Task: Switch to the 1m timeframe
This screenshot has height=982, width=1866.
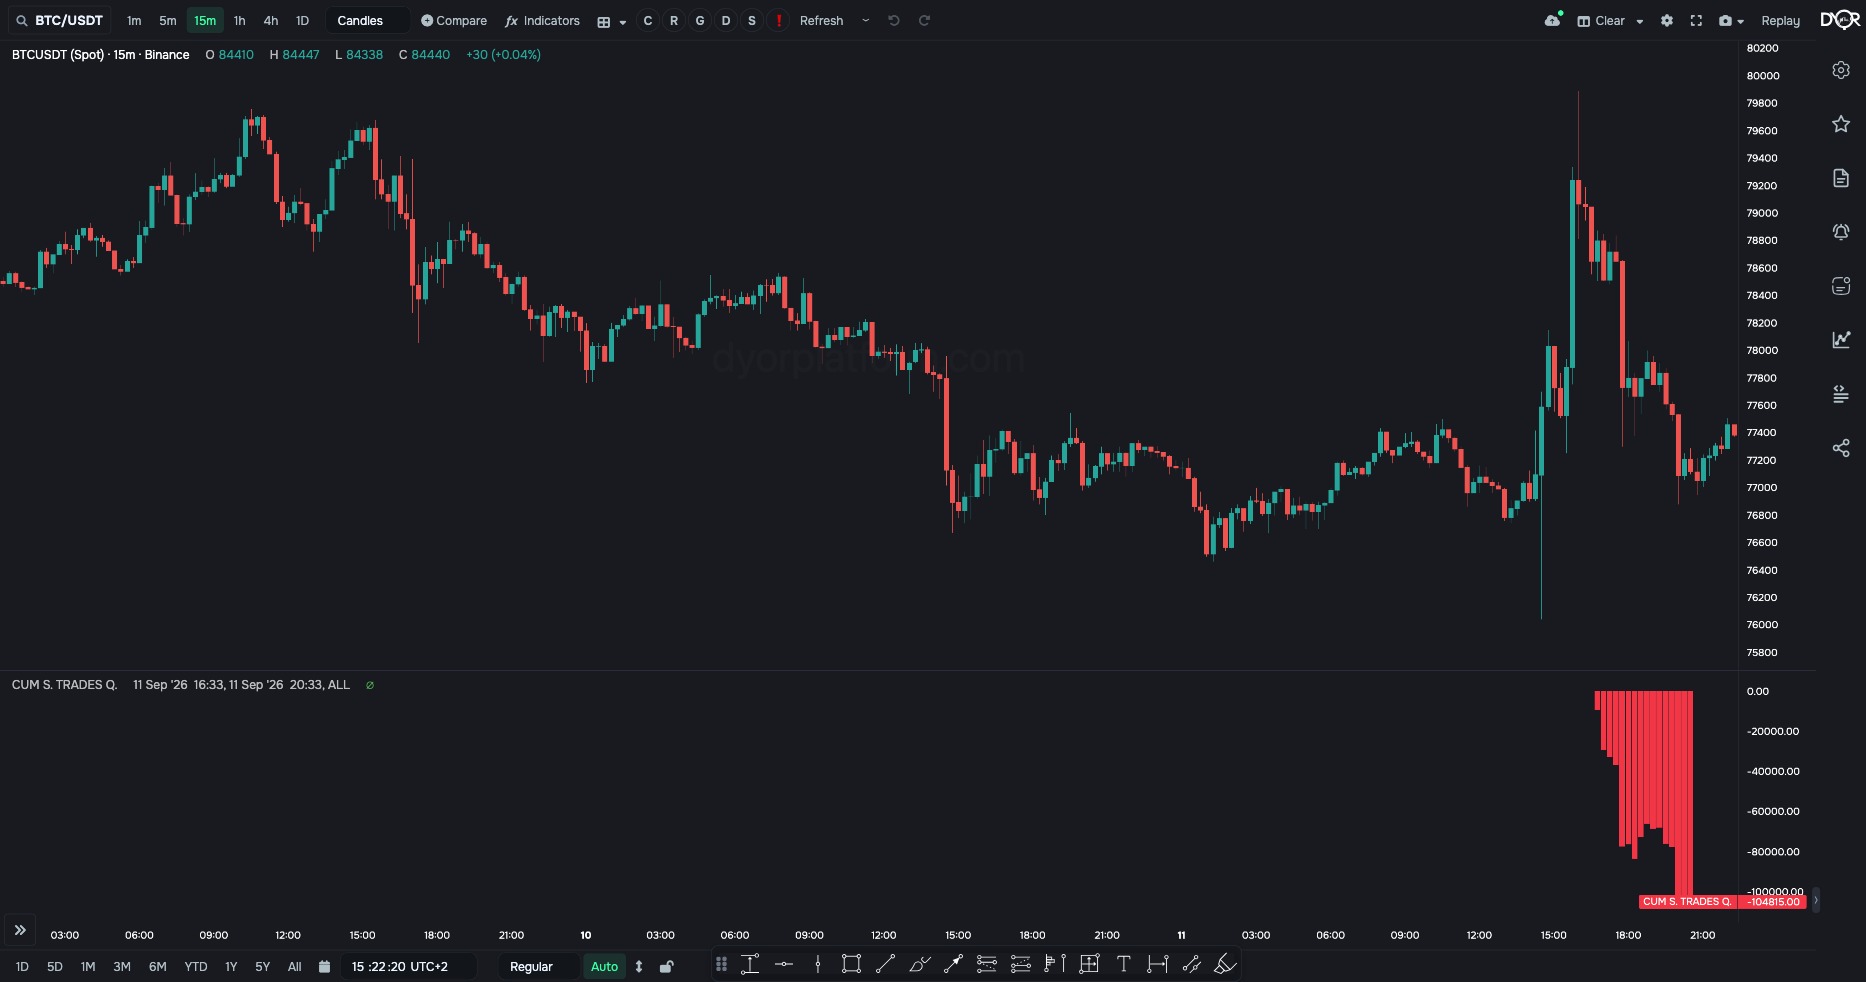Action: point(134,21)
